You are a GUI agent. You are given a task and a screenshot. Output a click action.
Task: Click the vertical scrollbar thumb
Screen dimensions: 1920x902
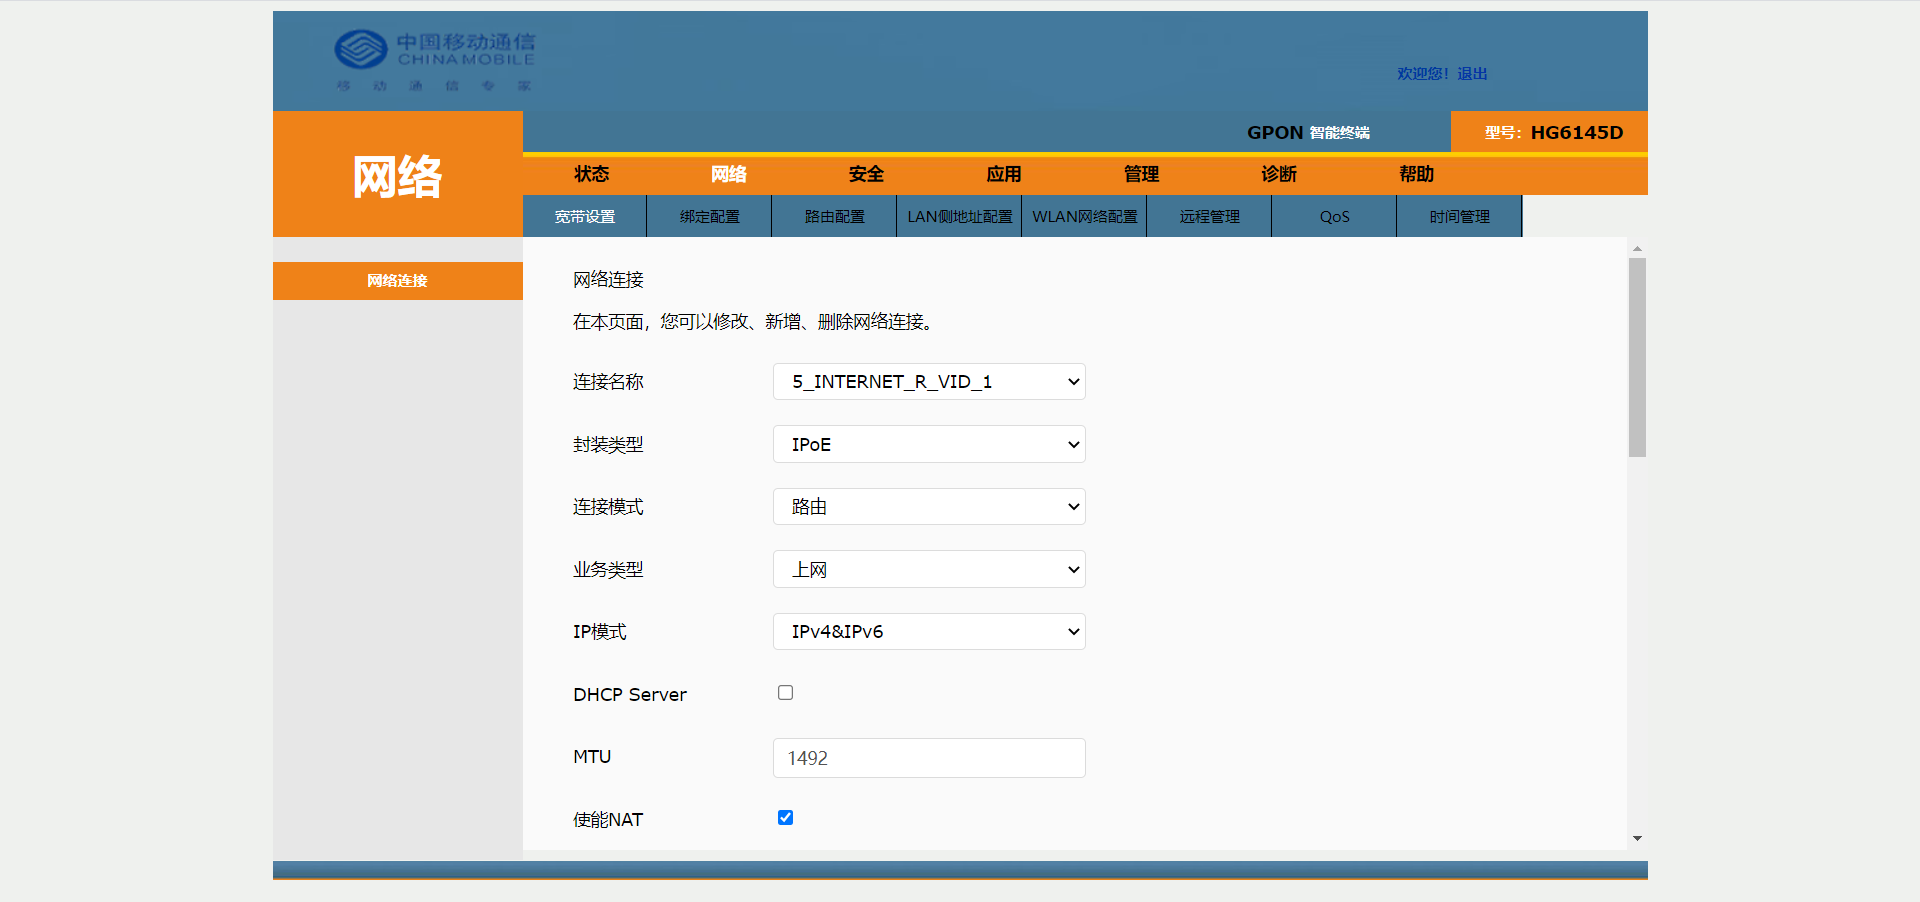1637,357
